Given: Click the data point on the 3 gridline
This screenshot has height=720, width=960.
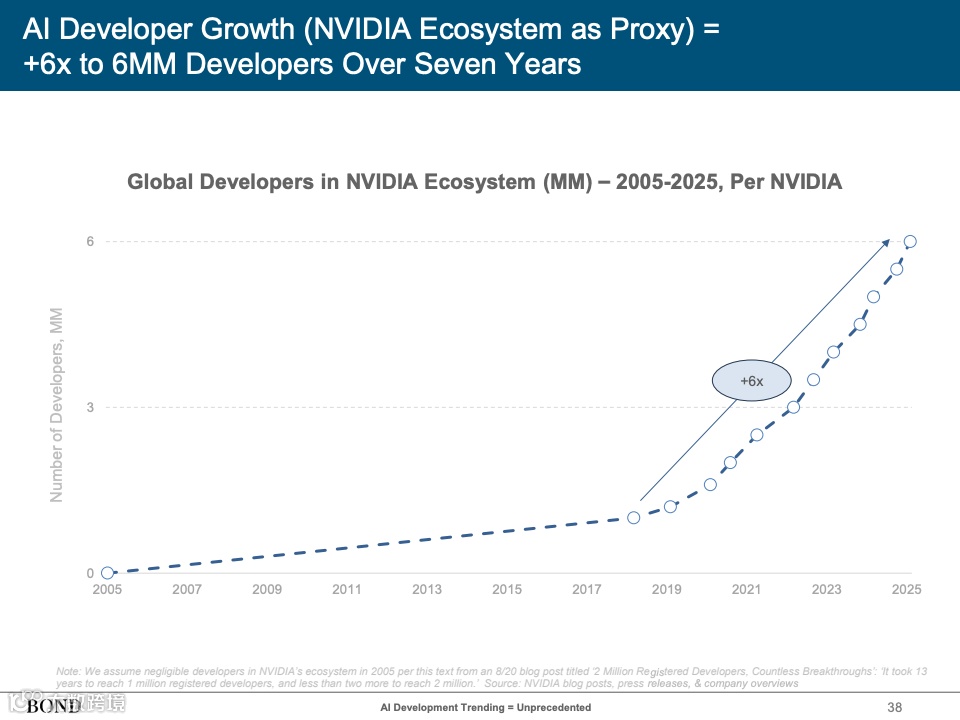Looking at the screenshot, I should 793,407.
